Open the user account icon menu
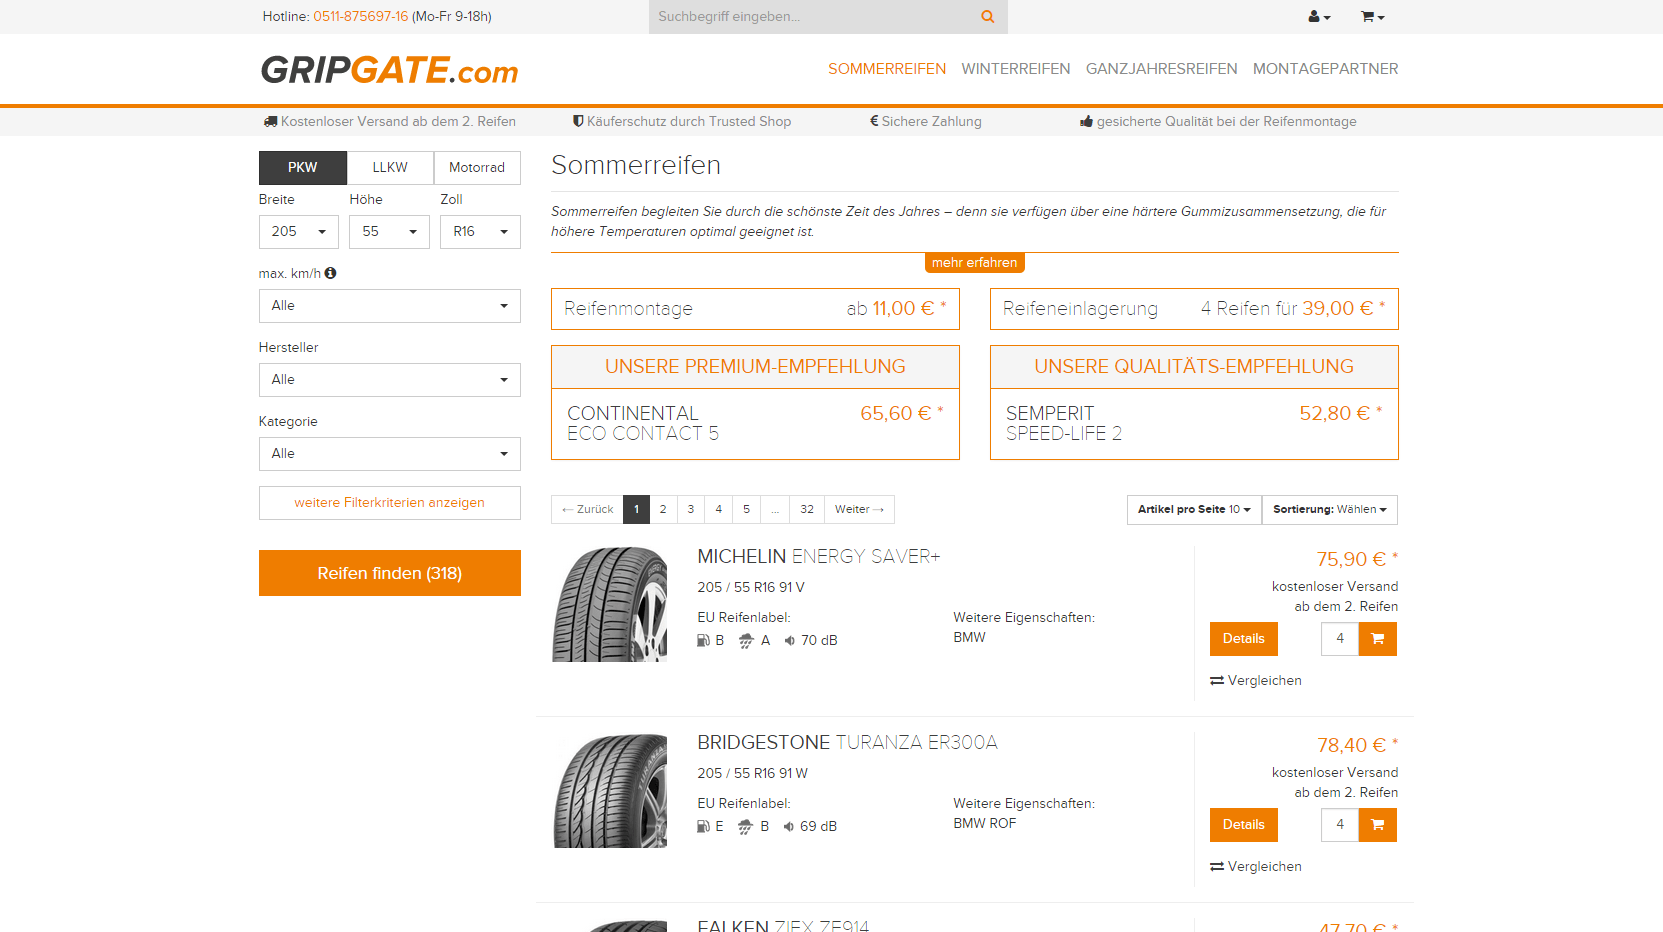This screenshot has width=1663, height=932. pos(1319,17)
